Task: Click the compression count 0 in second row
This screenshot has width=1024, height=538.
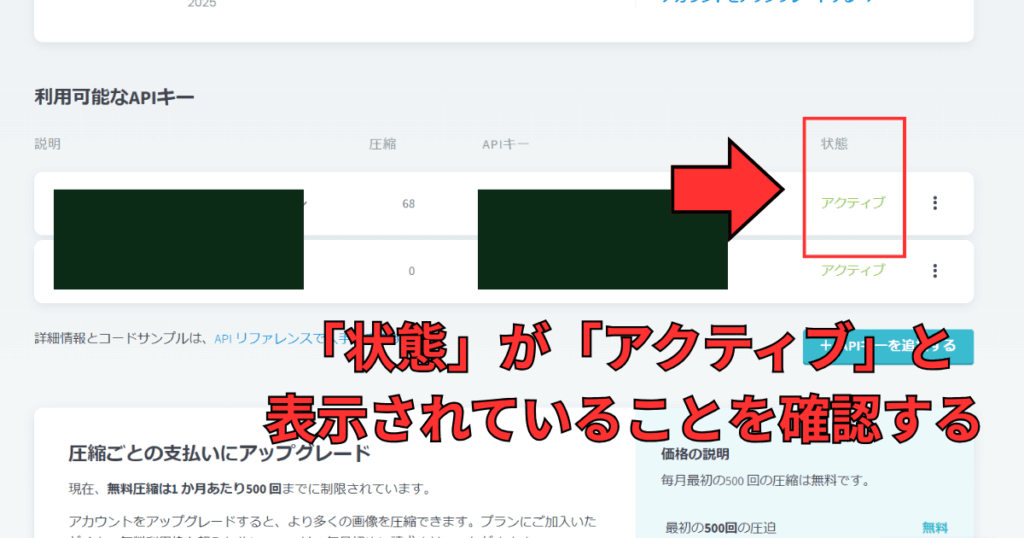Action: pyautogui.click(x=411, y=271)
